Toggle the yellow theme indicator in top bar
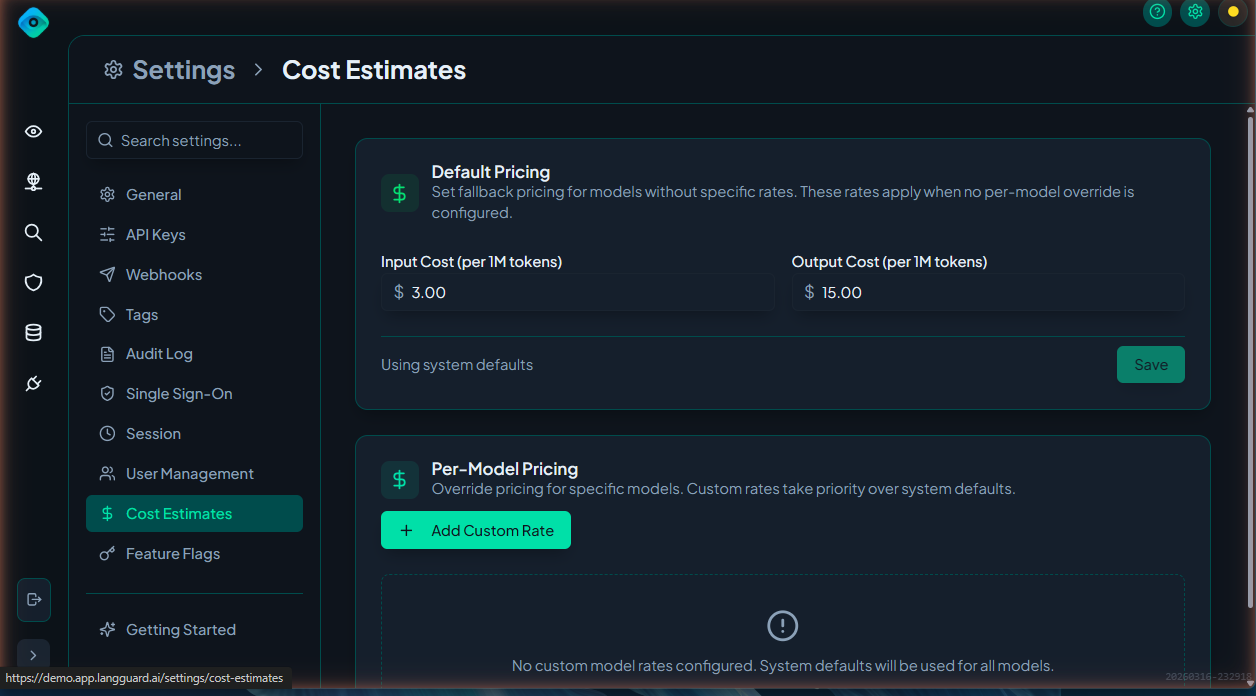 point(1232,12)
